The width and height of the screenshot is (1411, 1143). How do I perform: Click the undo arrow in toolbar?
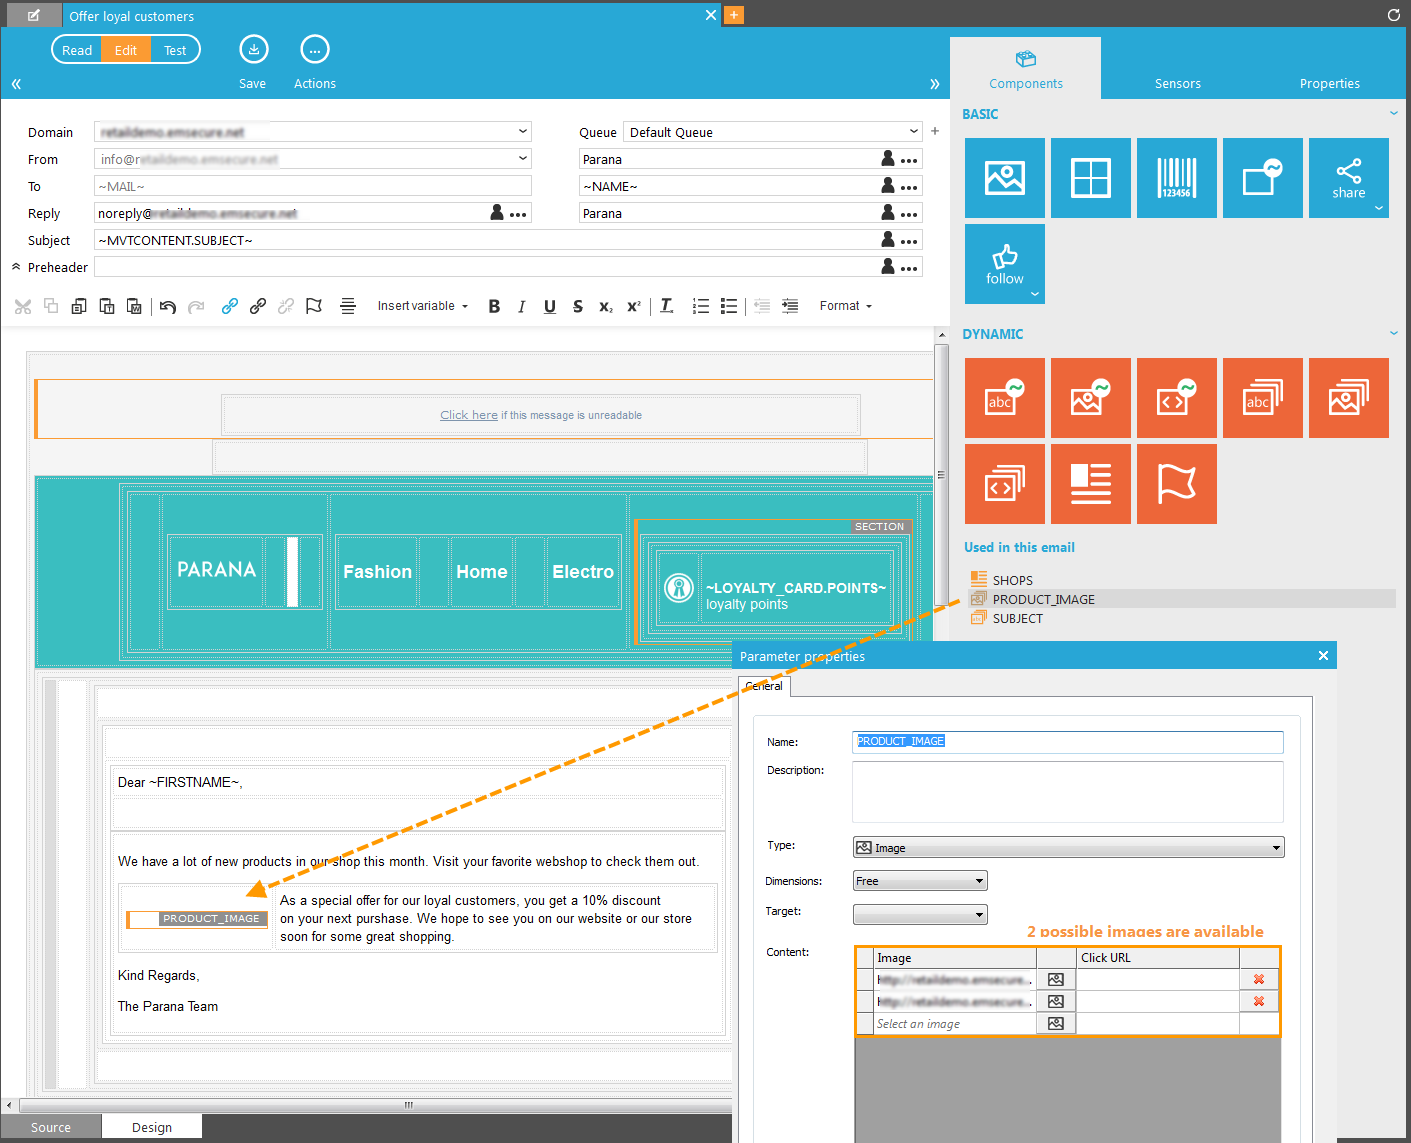[x=168, y=307]
